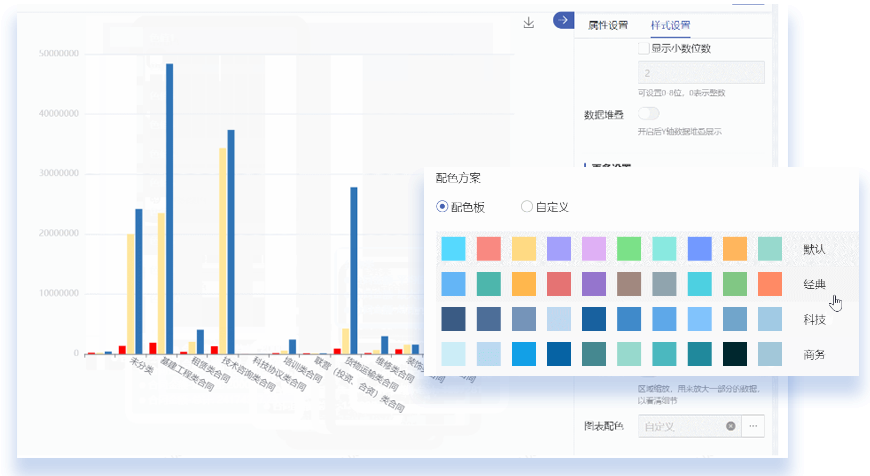
Task: Click the 租赁类合同 axis label
Action: click(210, 370)
